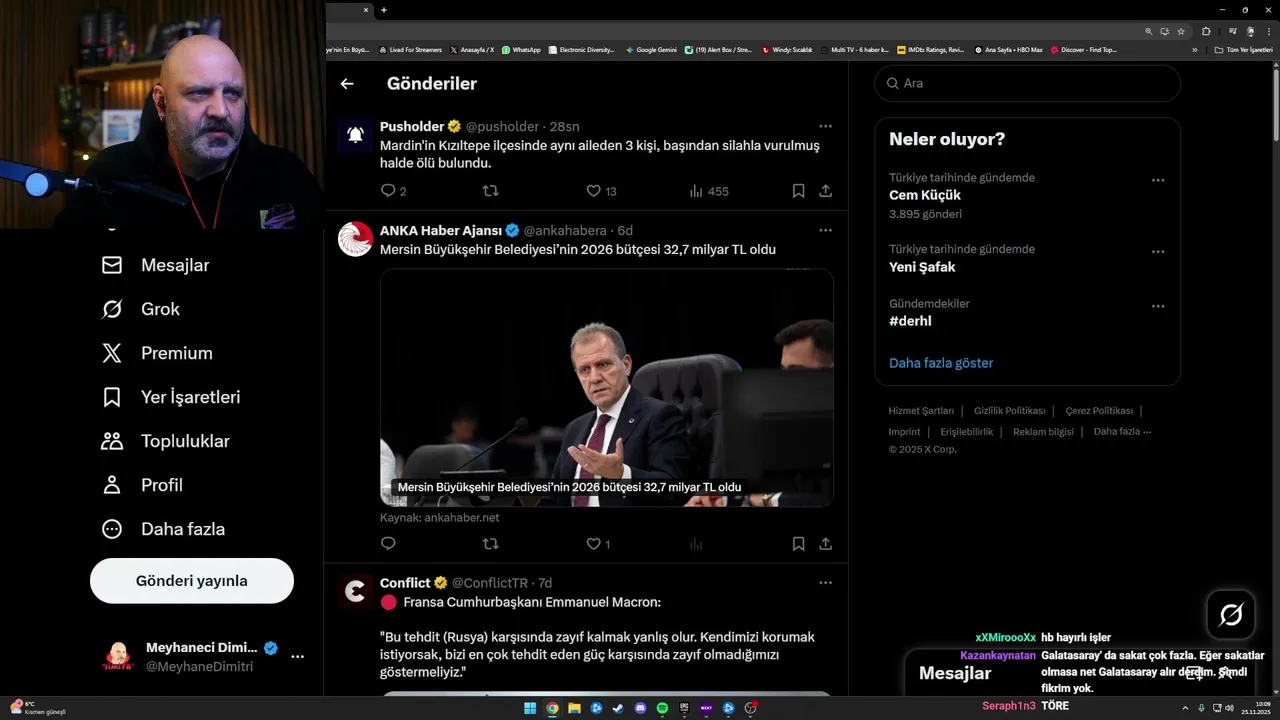1280x720 pixels.
Task: Open Ana Sayfa • HBO Max bookmark
Action: click(x=1008, y=49)
